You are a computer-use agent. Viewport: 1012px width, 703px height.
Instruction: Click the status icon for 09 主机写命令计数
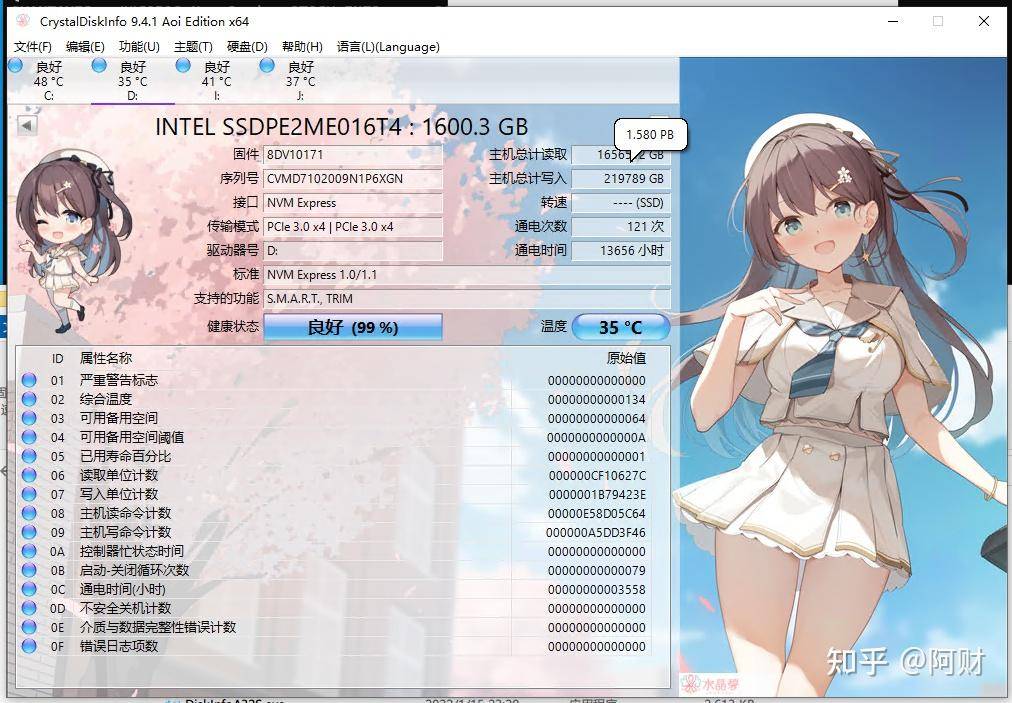pos(29,532)
